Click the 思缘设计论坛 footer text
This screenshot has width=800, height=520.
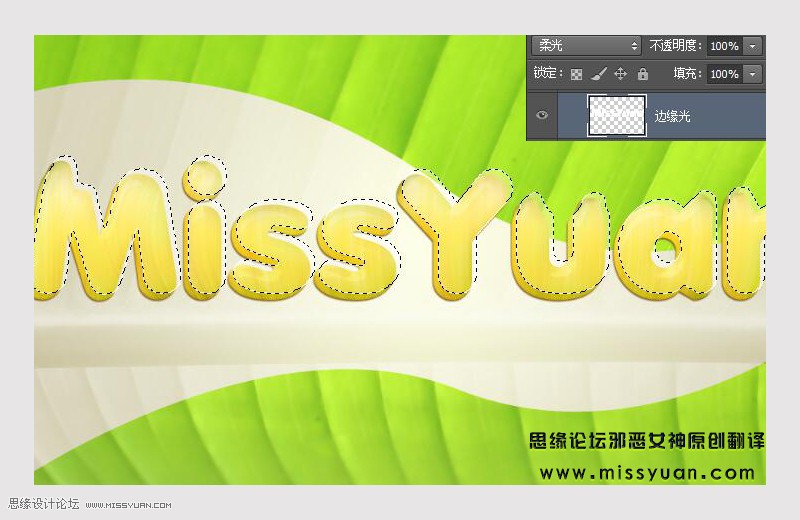point(44,504)
